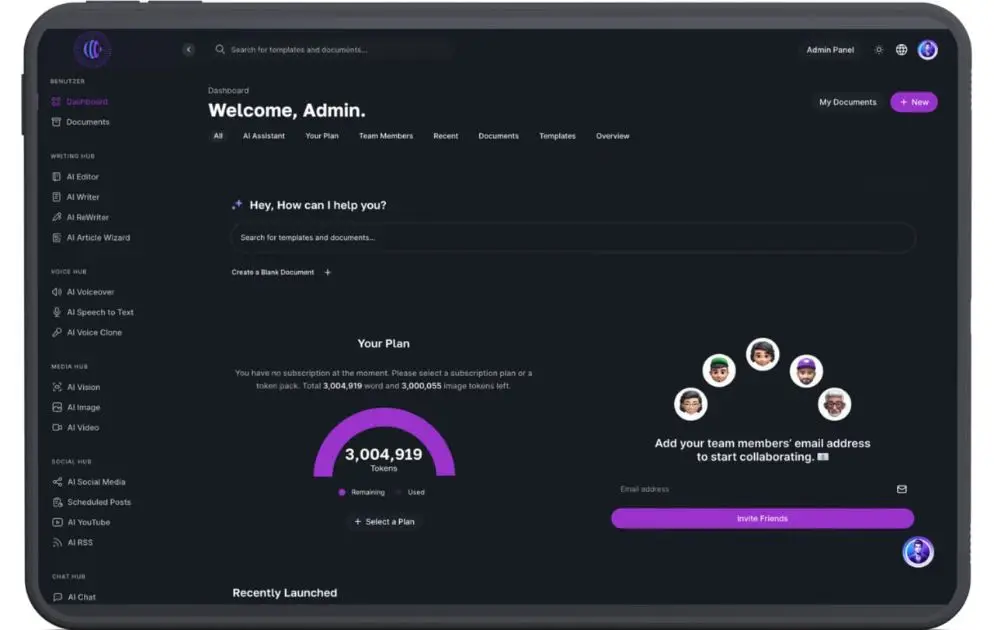Click the purple New button
This screenshot has width=994, height=630.
click(x=913, y=102)
